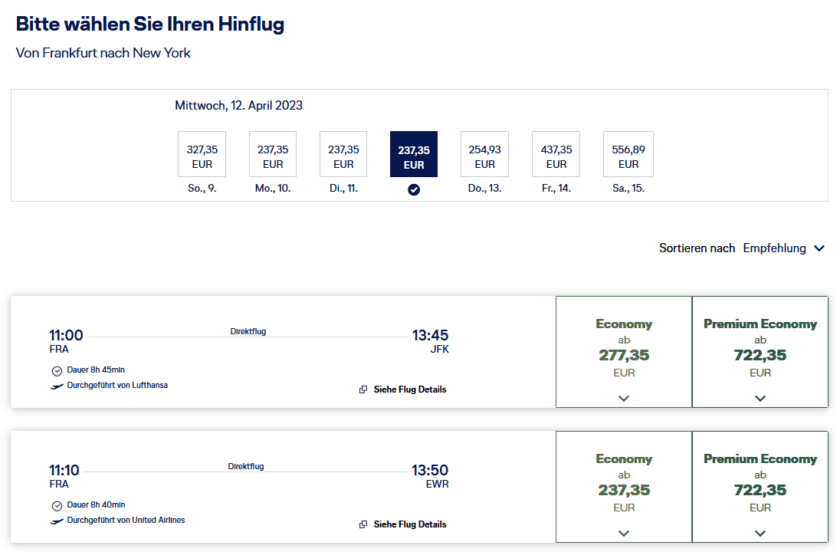Open the Sortieren nach Empfehlung dropdown
840x552 pixels.
click(x=784, y=248)
